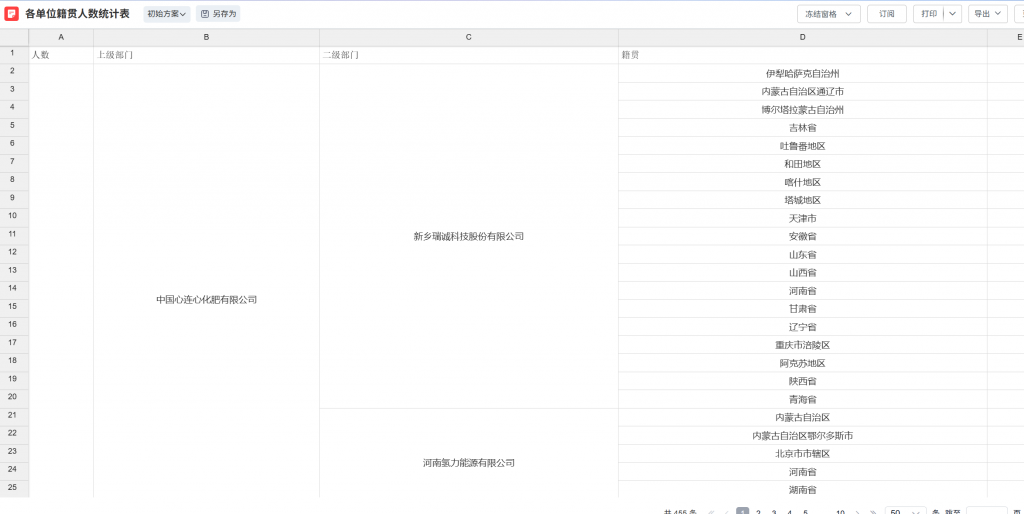Go to page 2 in pagination
The height and width of the screenshot is (514, 1024).
pos(758,512)
